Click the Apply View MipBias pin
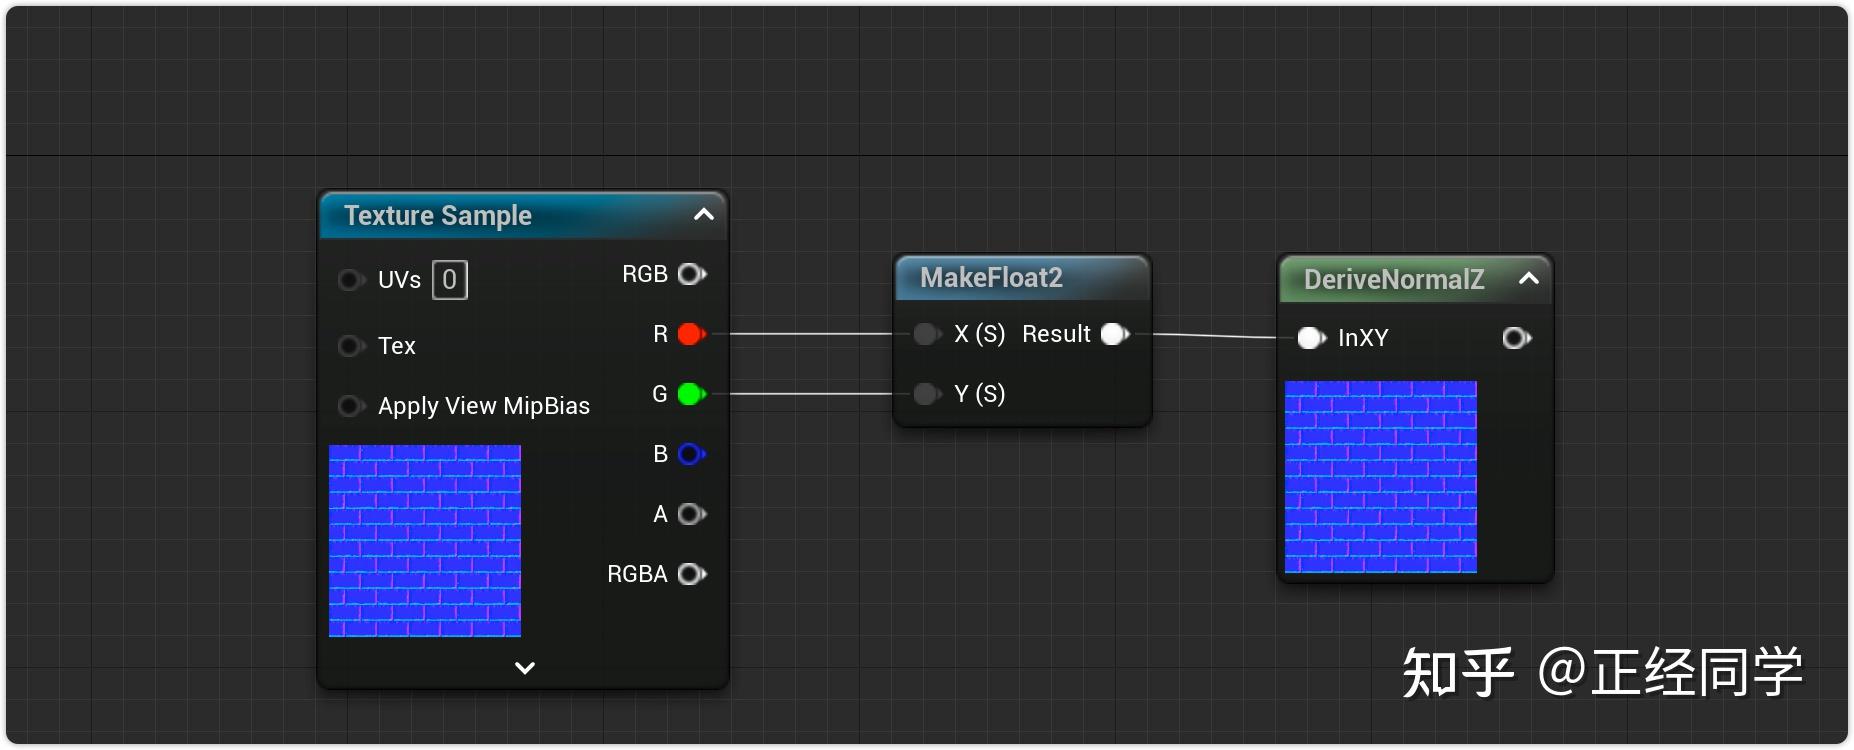 [x=350, y=406]
